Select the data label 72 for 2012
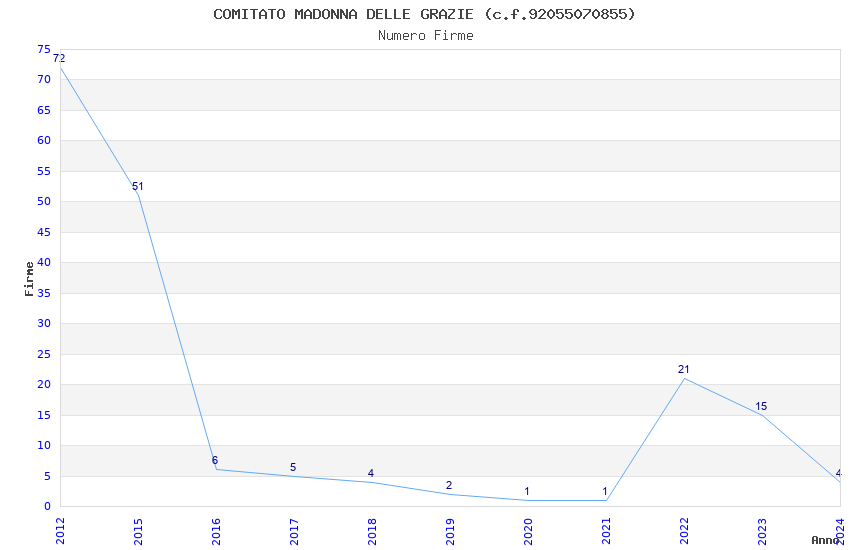Viewport: 850px width, 550px height. click(x=59, y=58)
